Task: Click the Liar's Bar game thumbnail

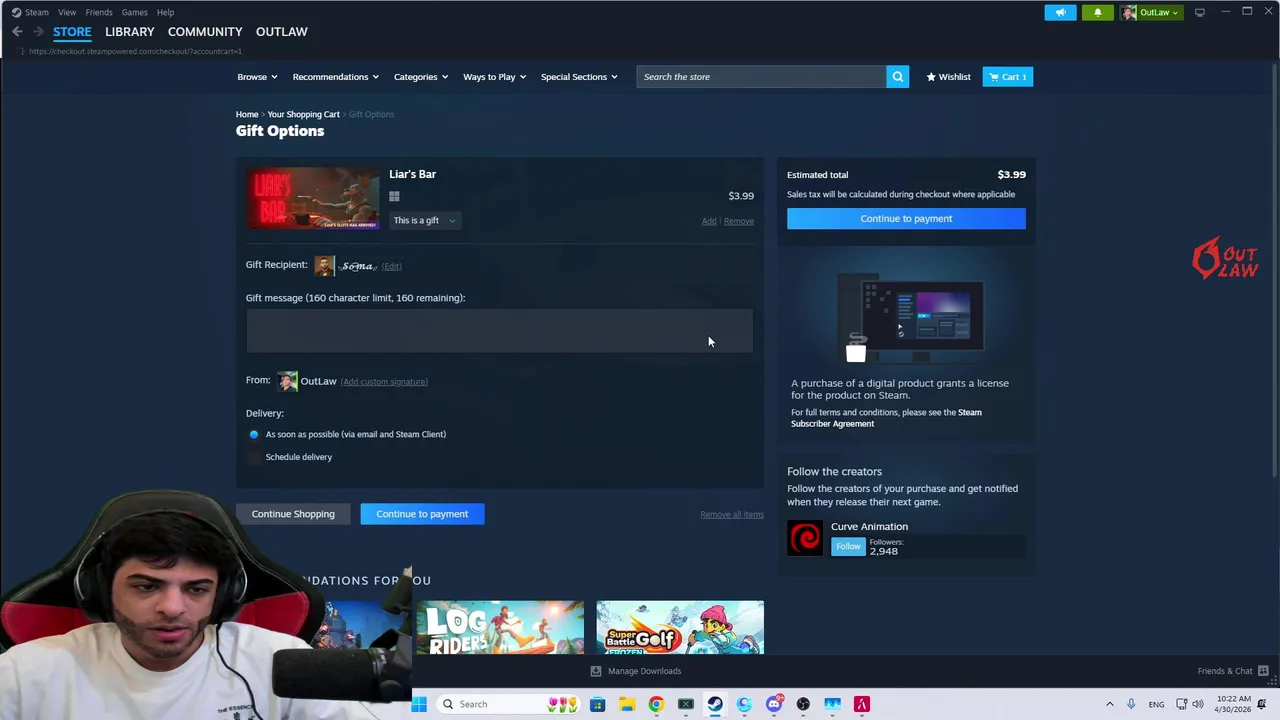Action: (312, 198)
